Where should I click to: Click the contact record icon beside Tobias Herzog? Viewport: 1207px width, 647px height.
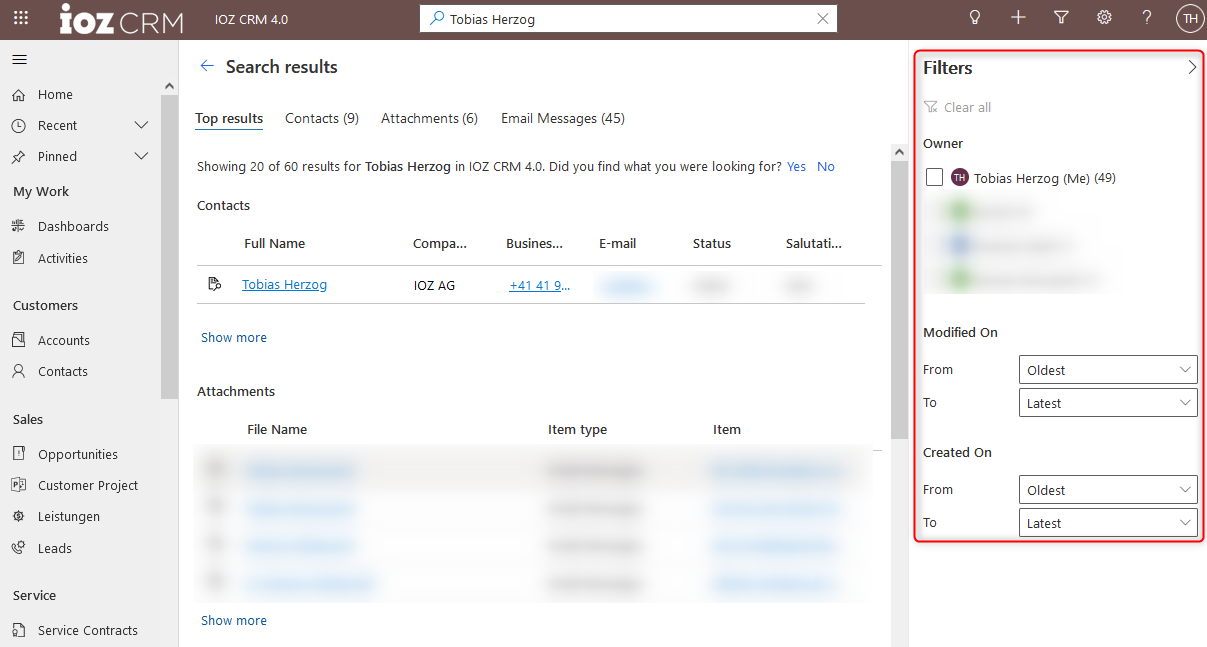click(214, 285)
